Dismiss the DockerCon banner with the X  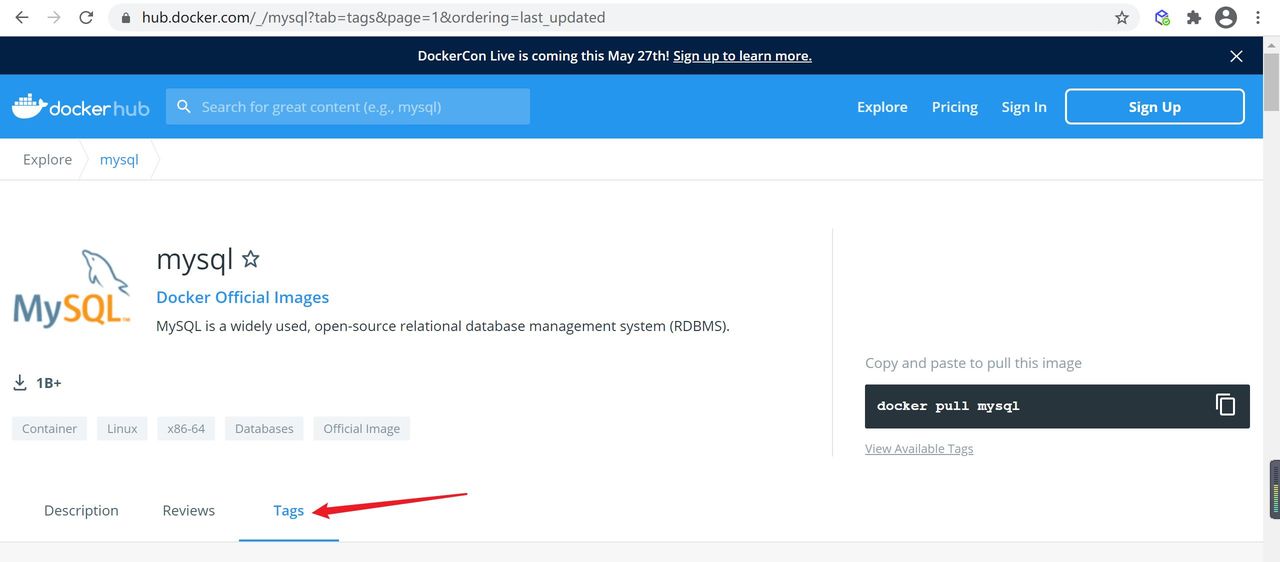pos(1236,56)
